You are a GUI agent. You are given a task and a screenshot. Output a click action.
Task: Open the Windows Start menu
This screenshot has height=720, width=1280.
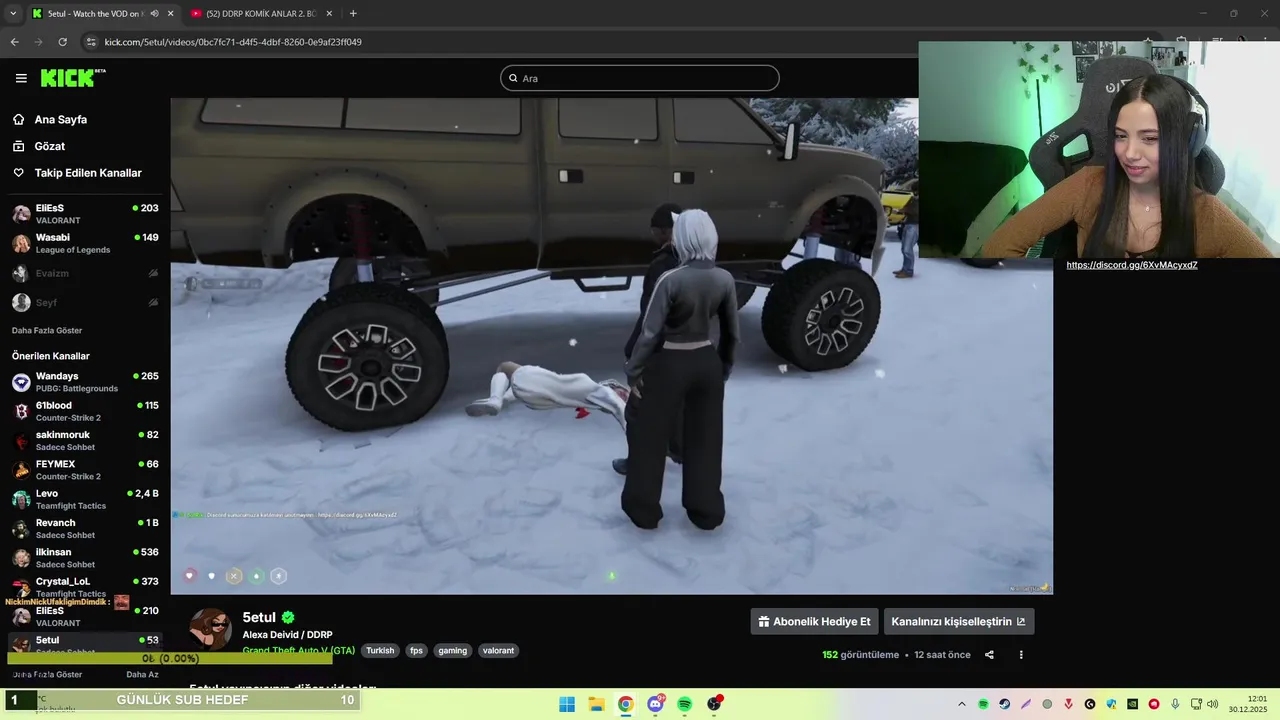pos(567,704)
